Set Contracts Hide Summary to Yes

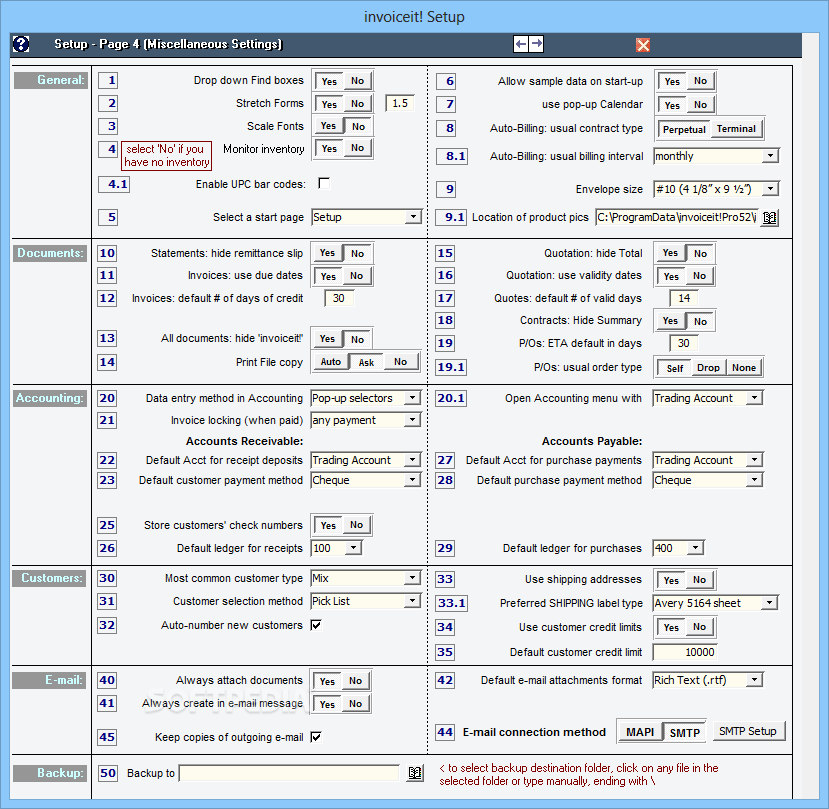[x=670, y=321]
